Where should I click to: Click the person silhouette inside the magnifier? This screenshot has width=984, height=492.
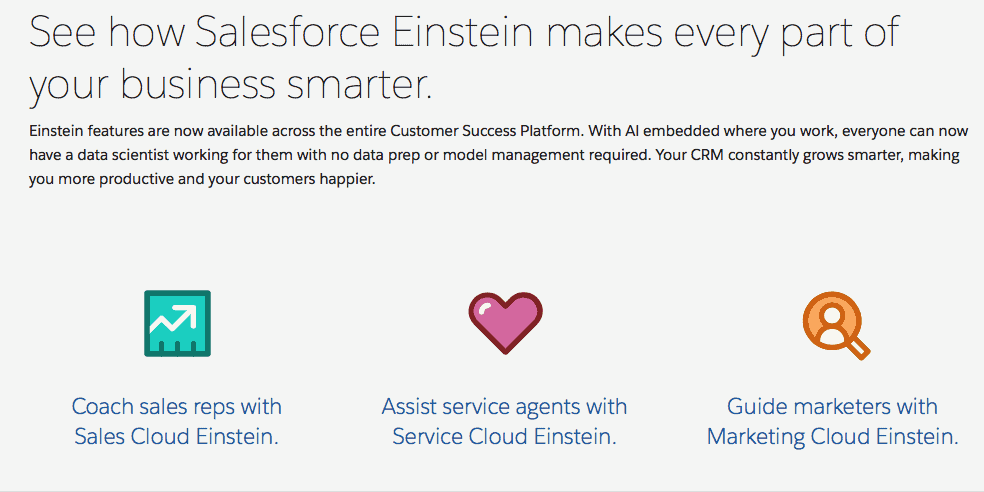point(832,321)
